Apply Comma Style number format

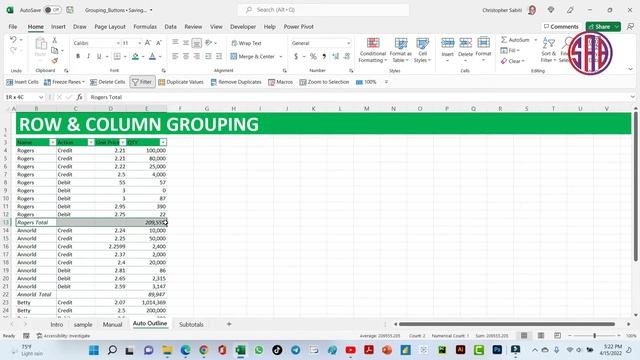[324, 56]
